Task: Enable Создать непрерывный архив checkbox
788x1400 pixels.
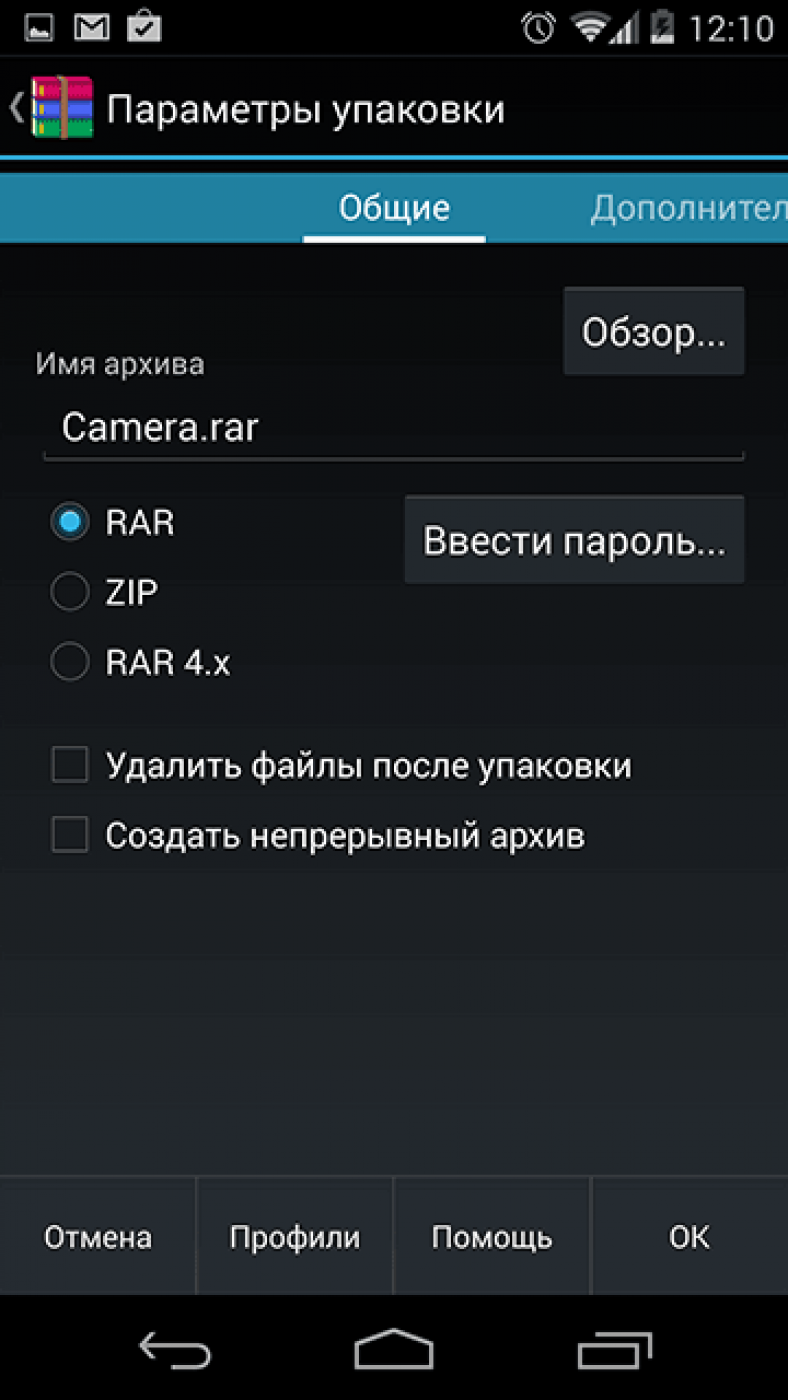Action: click(70, 835)
